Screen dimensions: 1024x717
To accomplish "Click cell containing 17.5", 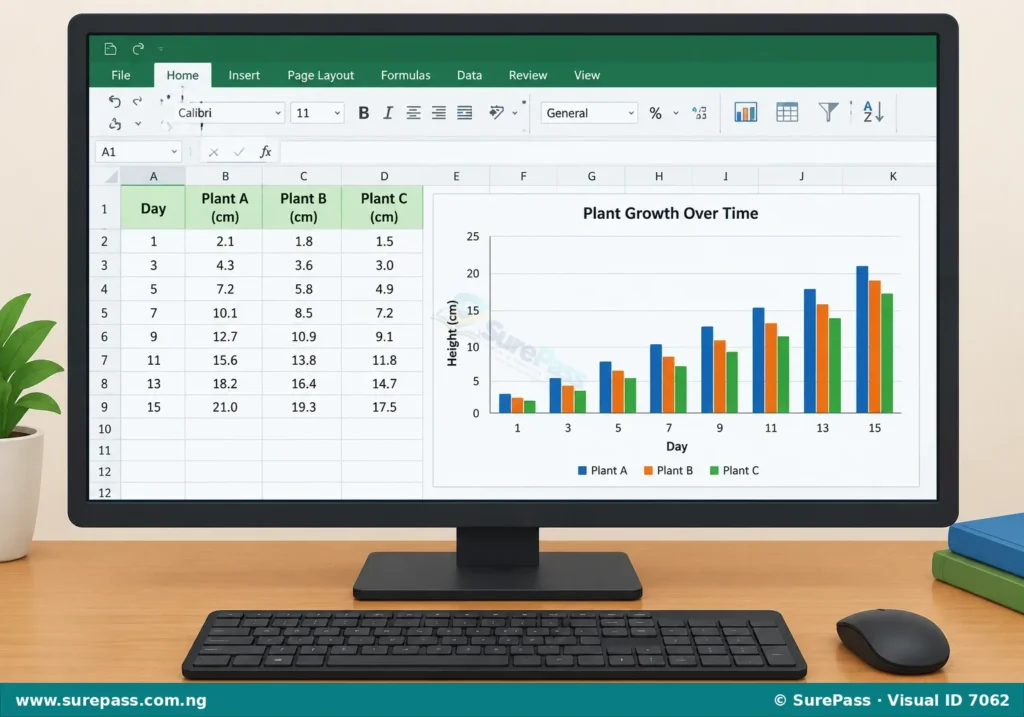I will point(383,407).
